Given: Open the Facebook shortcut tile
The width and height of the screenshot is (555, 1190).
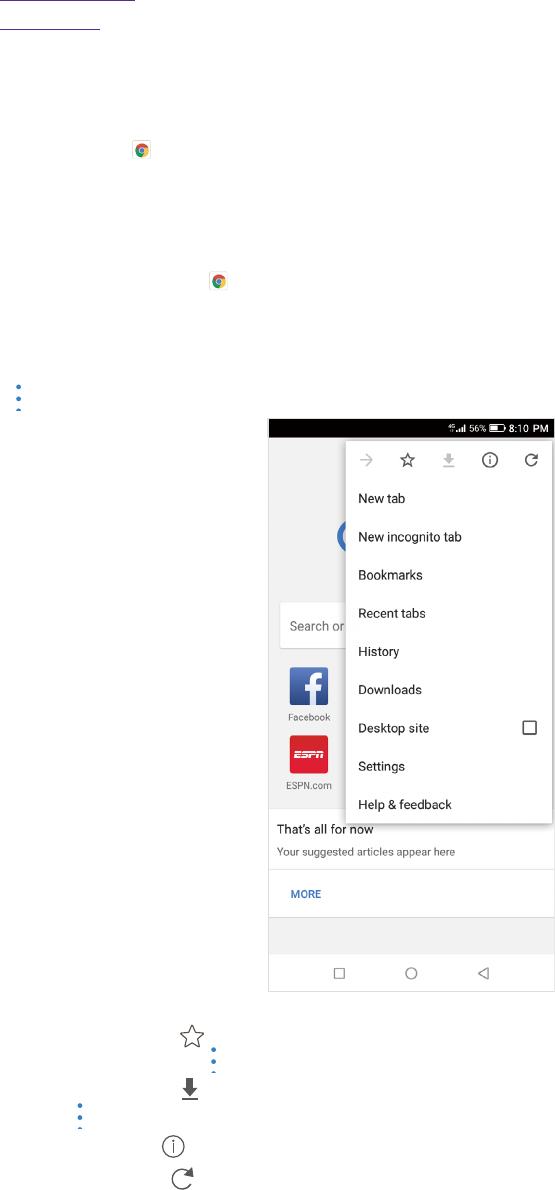Looking at the screenshot, I should (x=309, y=694).
